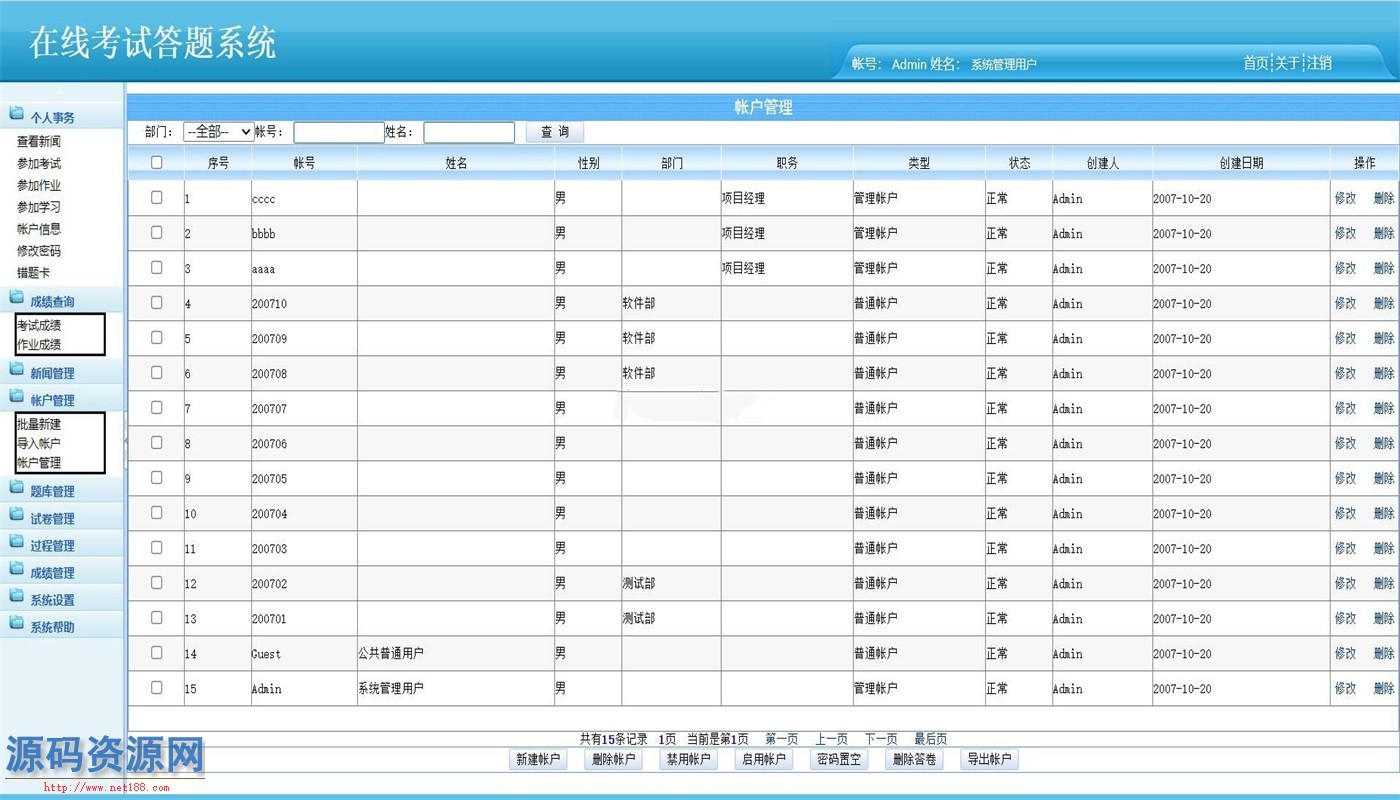
Task: Click 修改 link for the Admin row
Action: [x=1345, y=689]
